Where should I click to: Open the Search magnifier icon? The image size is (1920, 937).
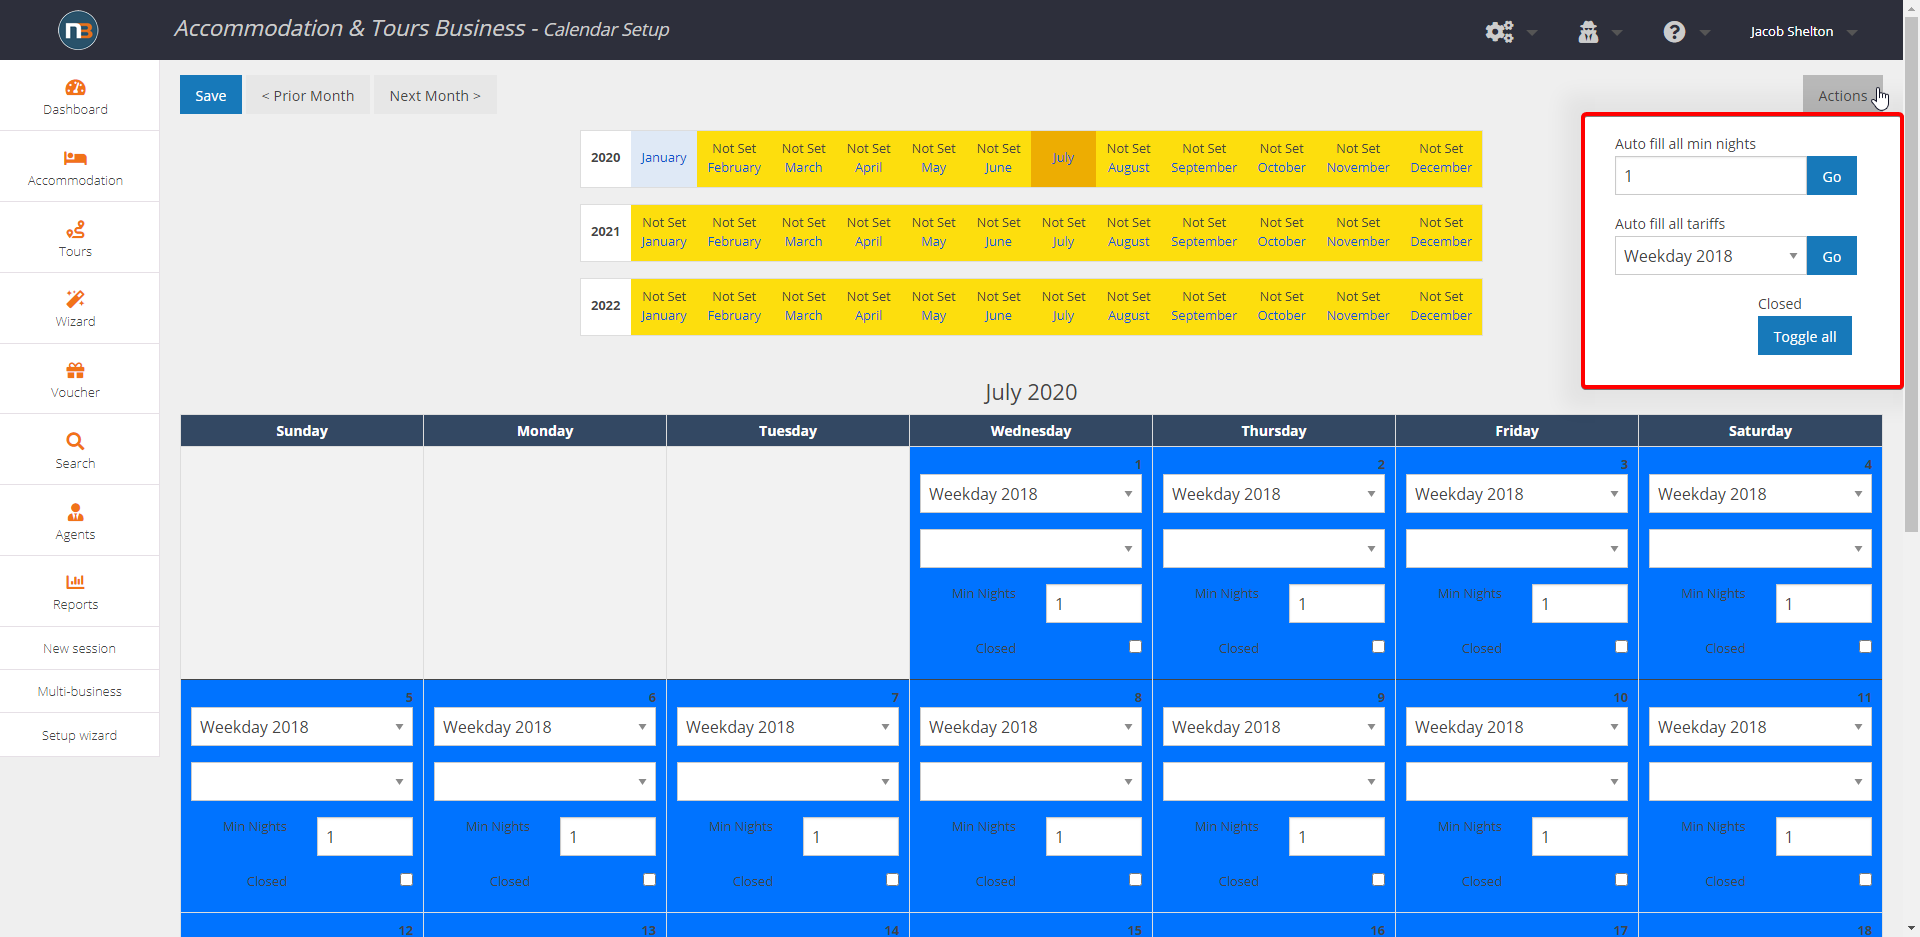pyautogui.click(x=75, y=441)
